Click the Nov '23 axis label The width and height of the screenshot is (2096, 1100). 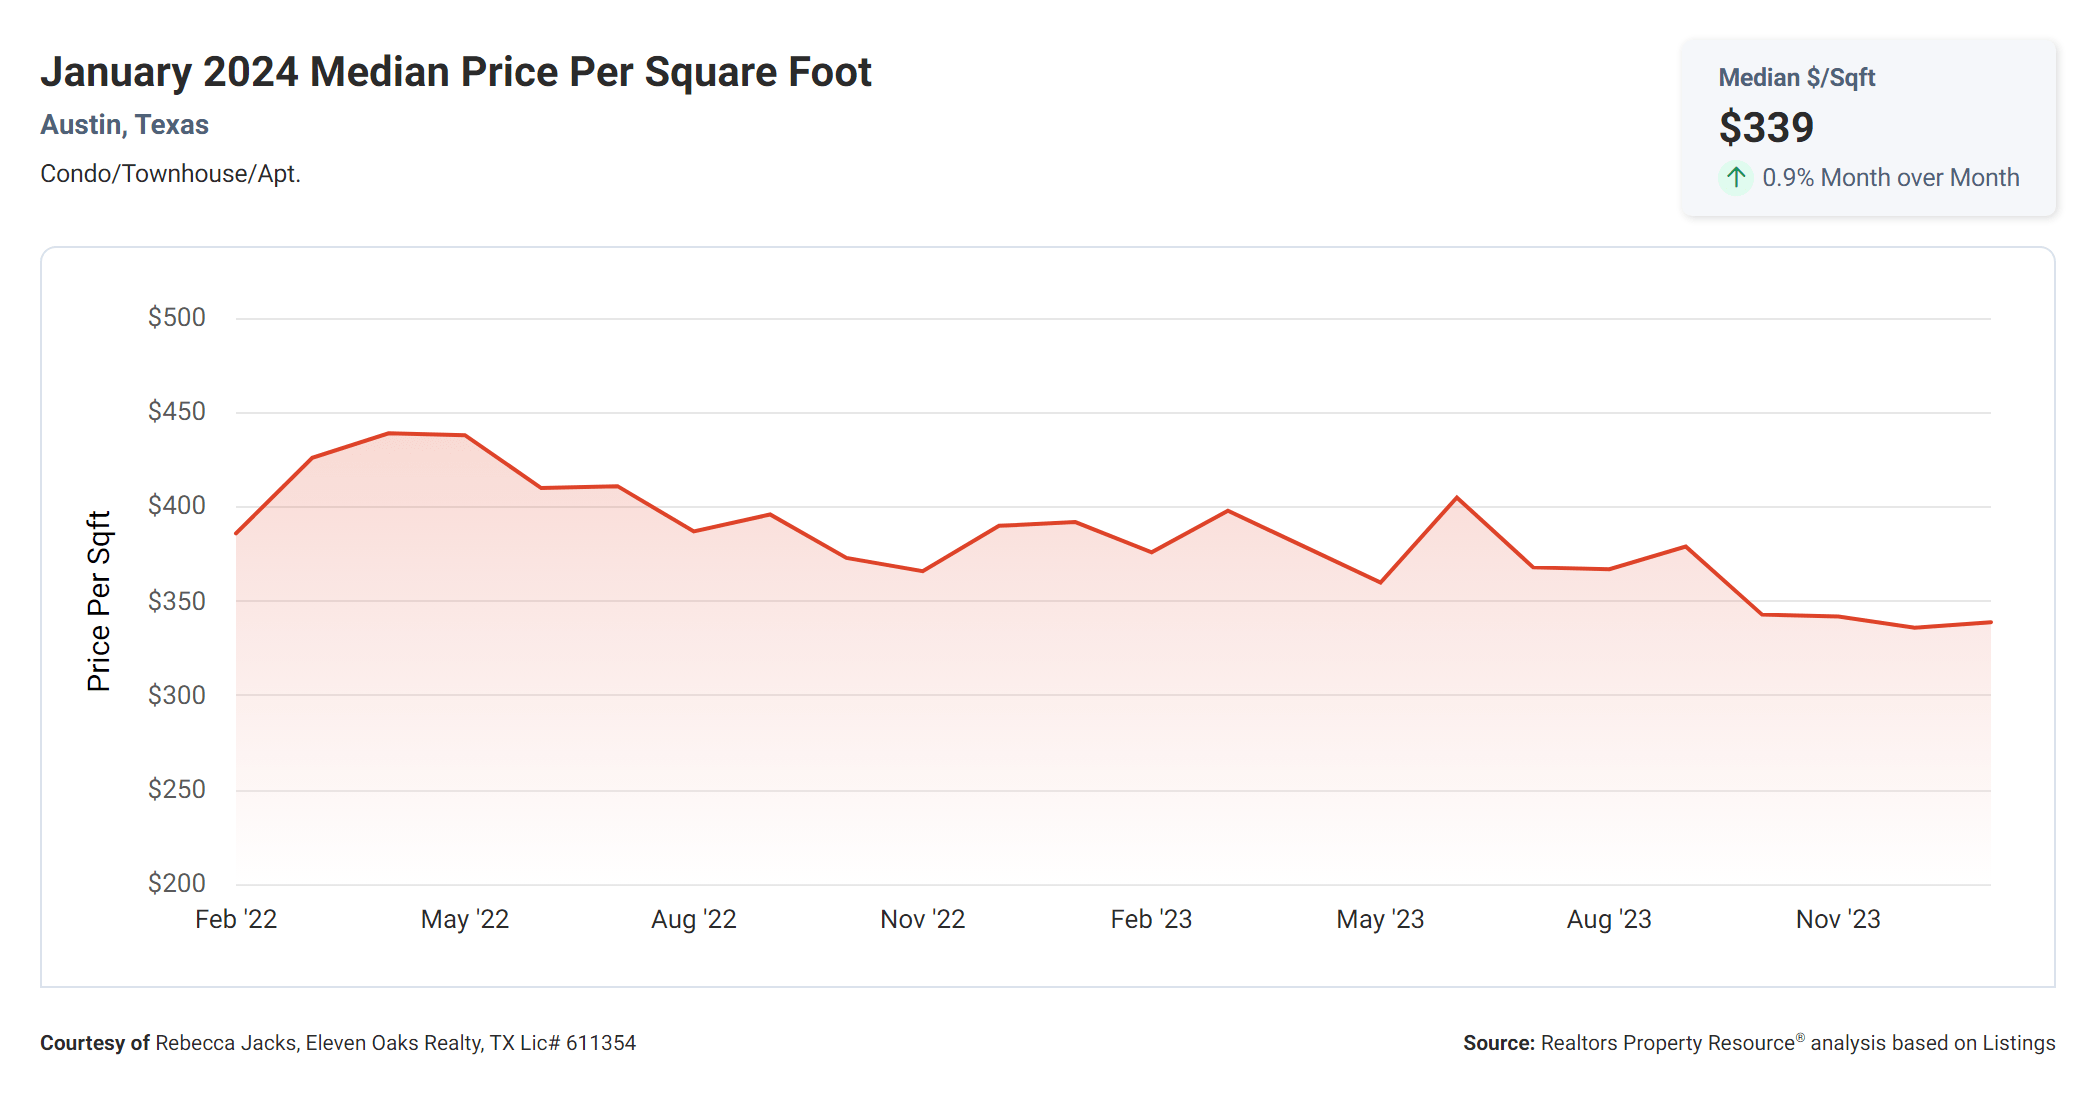[x=1838, y=919]
